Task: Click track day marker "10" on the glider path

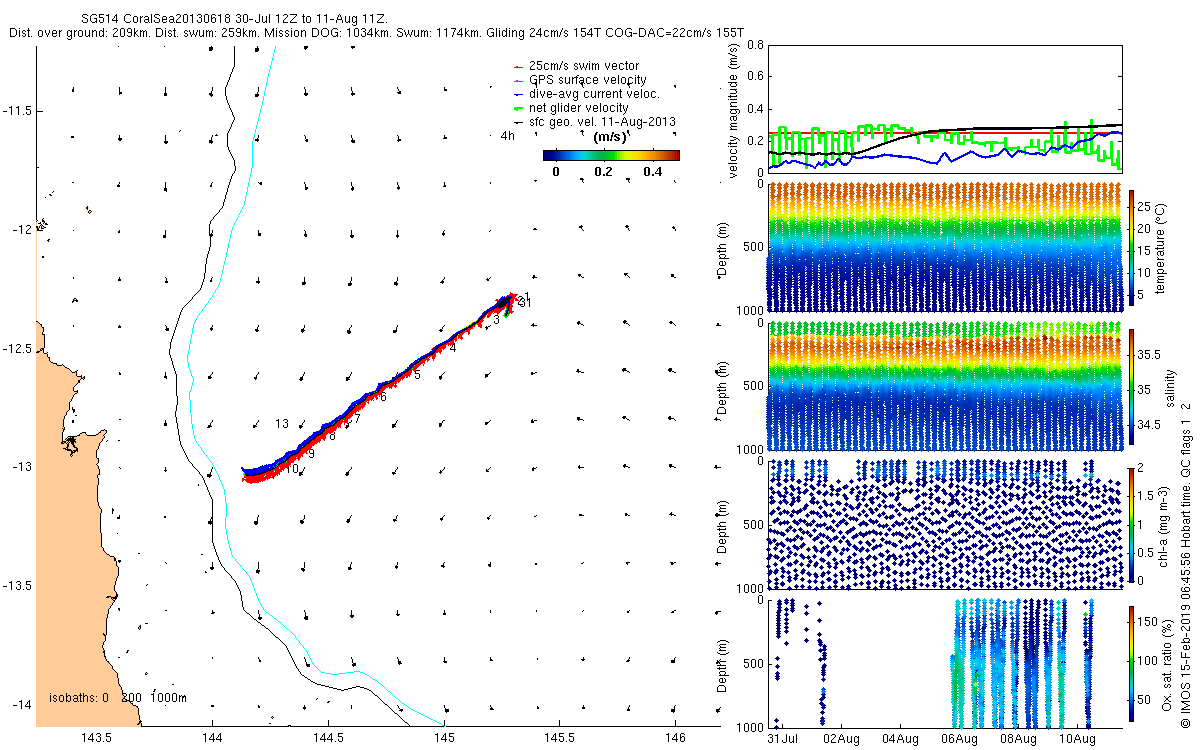Action: [x=292, y=469]
